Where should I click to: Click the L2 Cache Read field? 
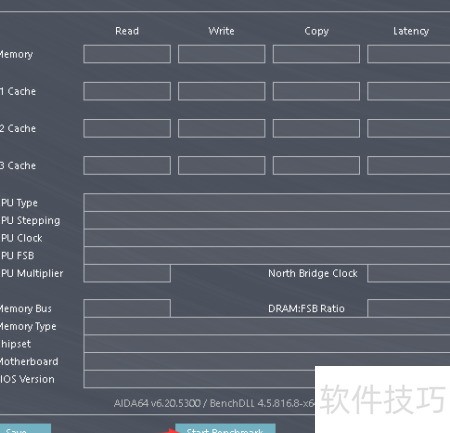(127, 128)
